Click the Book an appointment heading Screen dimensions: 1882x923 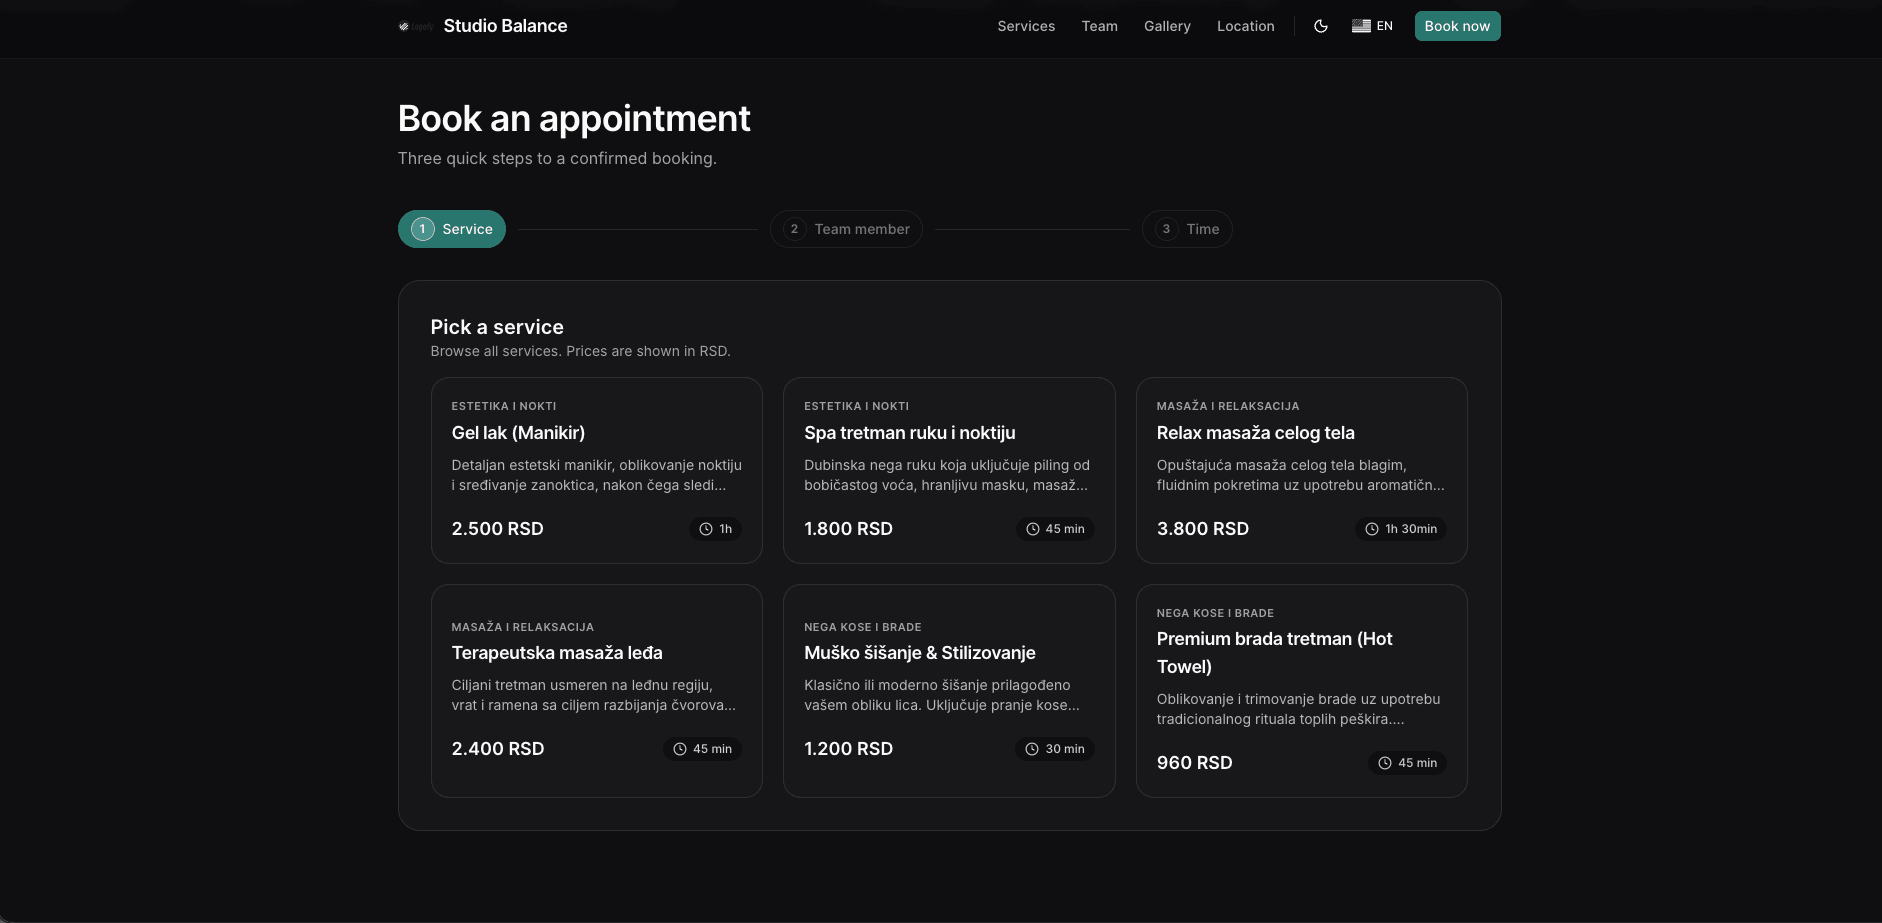tap(574, 119)
